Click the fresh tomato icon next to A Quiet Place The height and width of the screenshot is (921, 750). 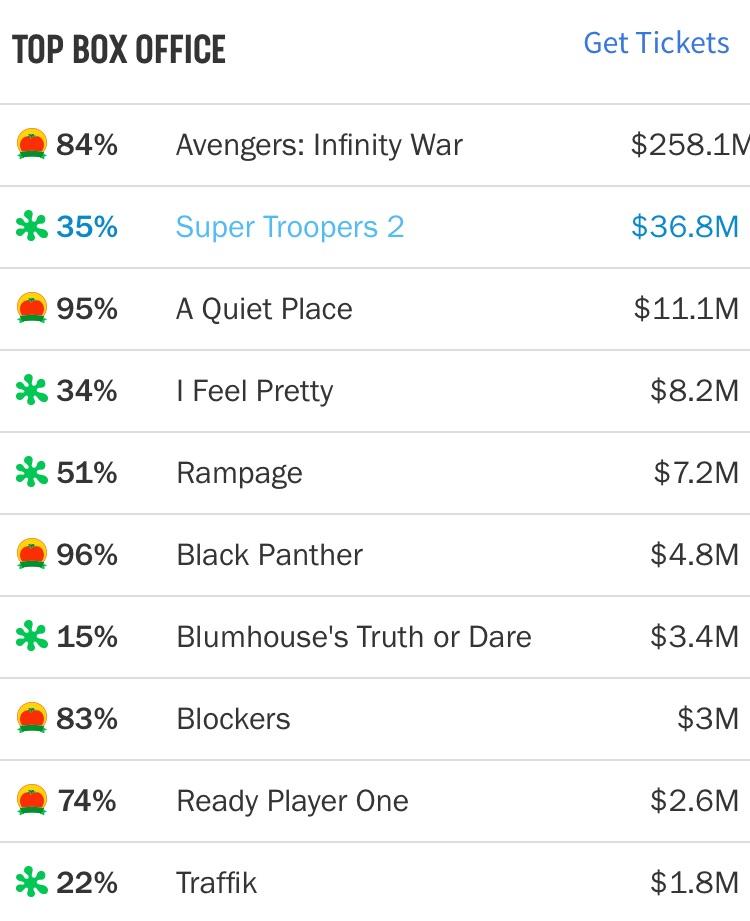click(x=32, y=309)
